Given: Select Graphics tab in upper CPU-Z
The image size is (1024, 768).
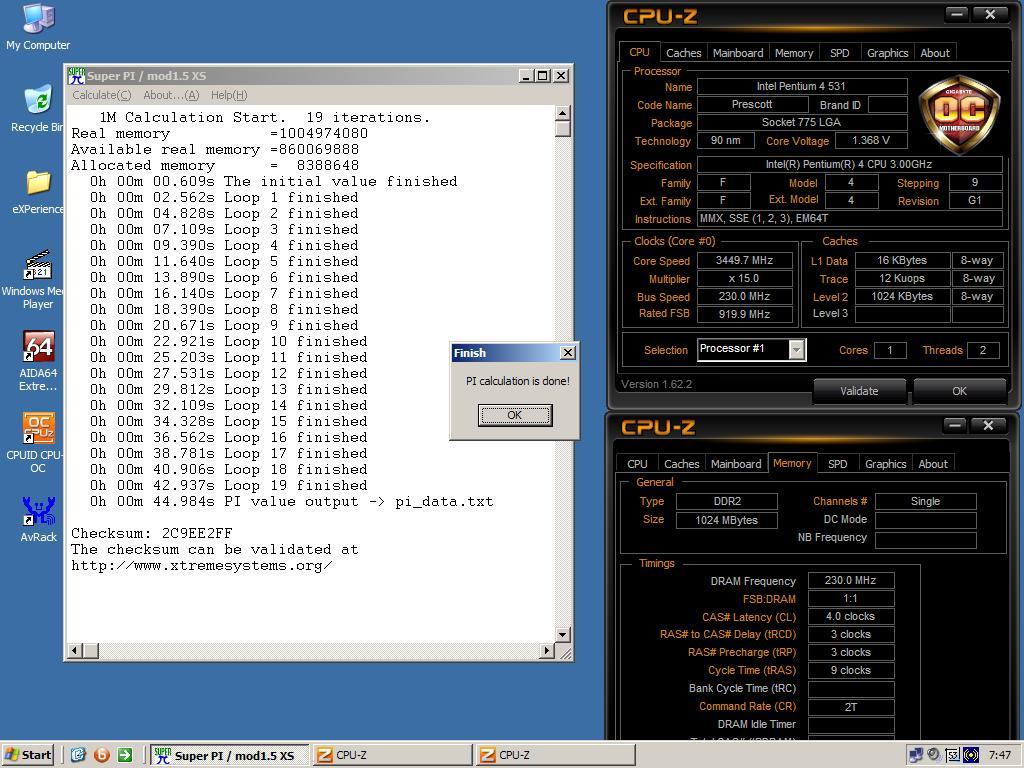Looking at the screenshot, I should click(x=888, y=53).
